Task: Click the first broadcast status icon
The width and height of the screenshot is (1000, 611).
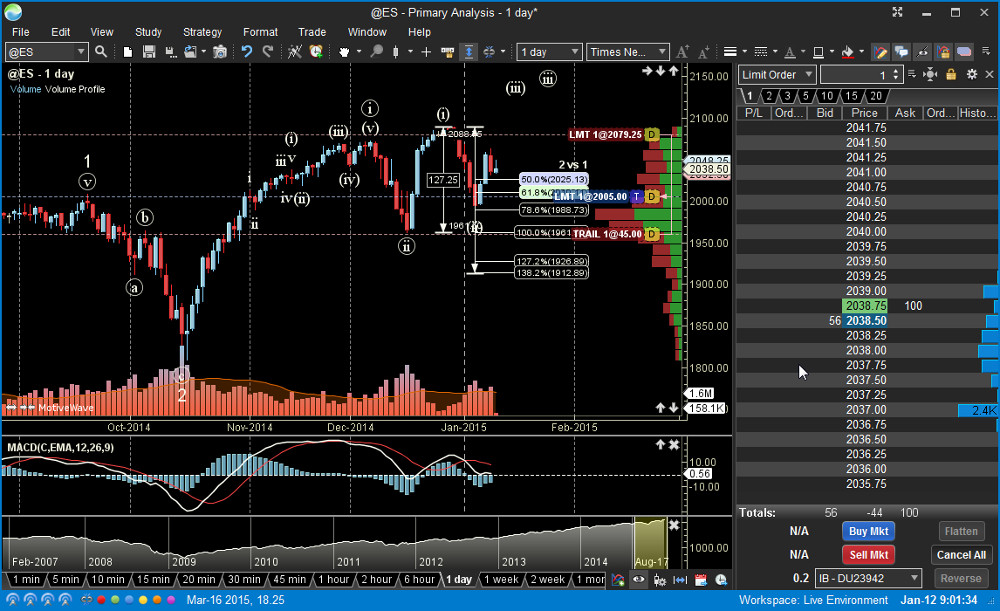Action: [12, 600]
